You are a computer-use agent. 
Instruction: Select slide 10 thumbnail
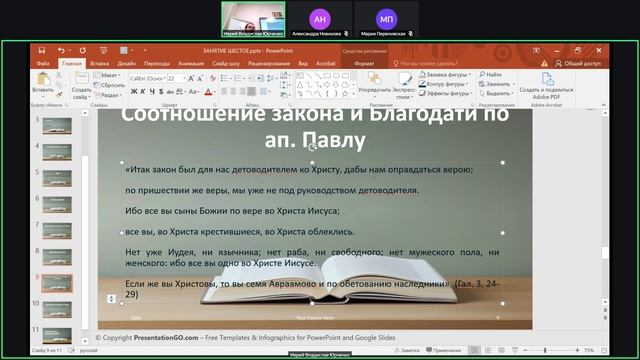point(57,310)
